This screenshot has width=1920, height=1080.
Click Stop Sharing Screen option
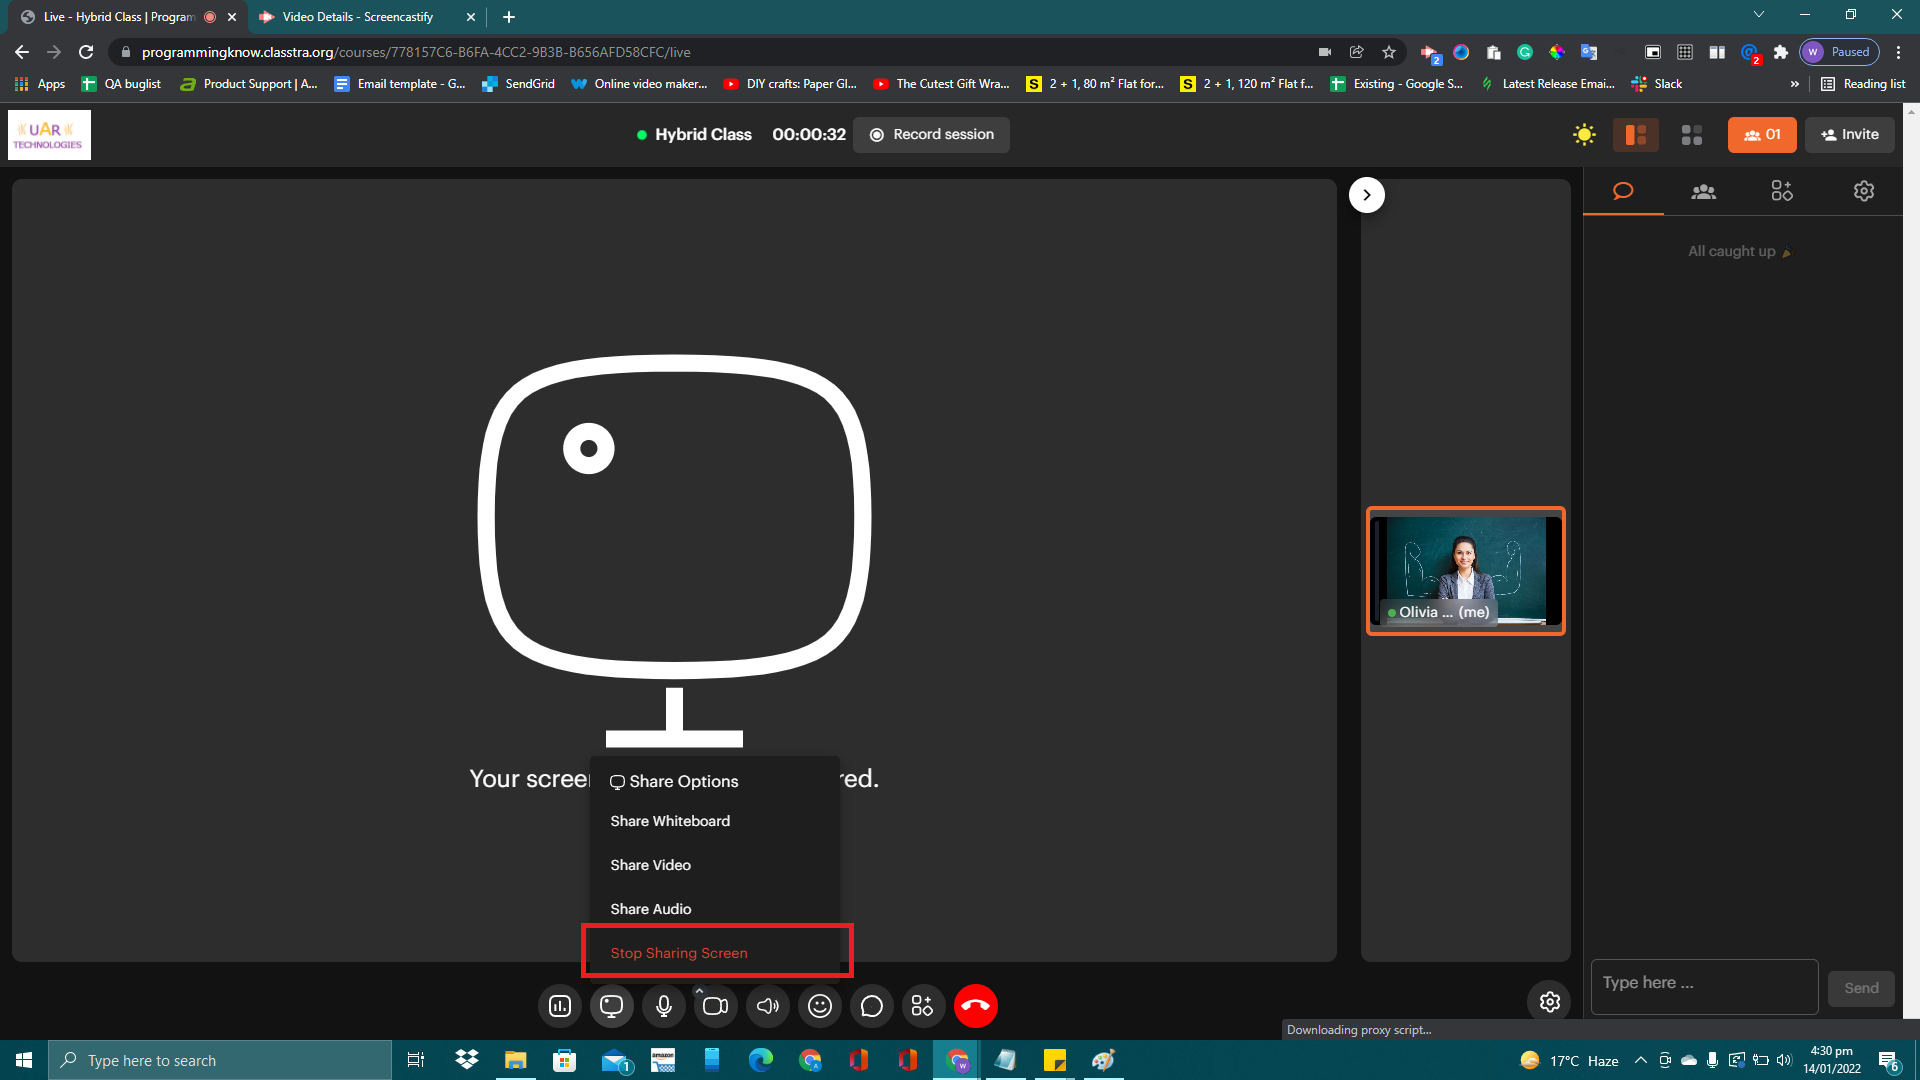click(x=679, y=953)
